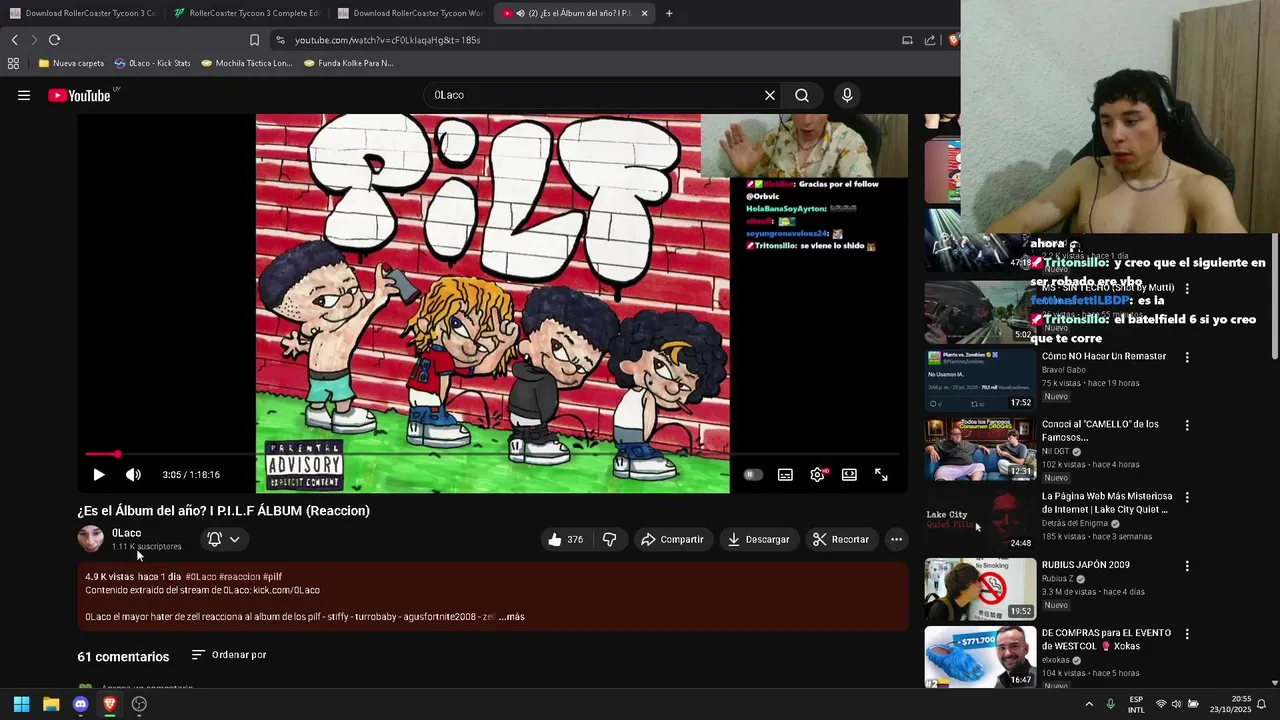Image resolution: width=1280 pixels, height=720 pixels.
Task: Open the Nueva carpeta bookmarks folder
Action: 71,63
